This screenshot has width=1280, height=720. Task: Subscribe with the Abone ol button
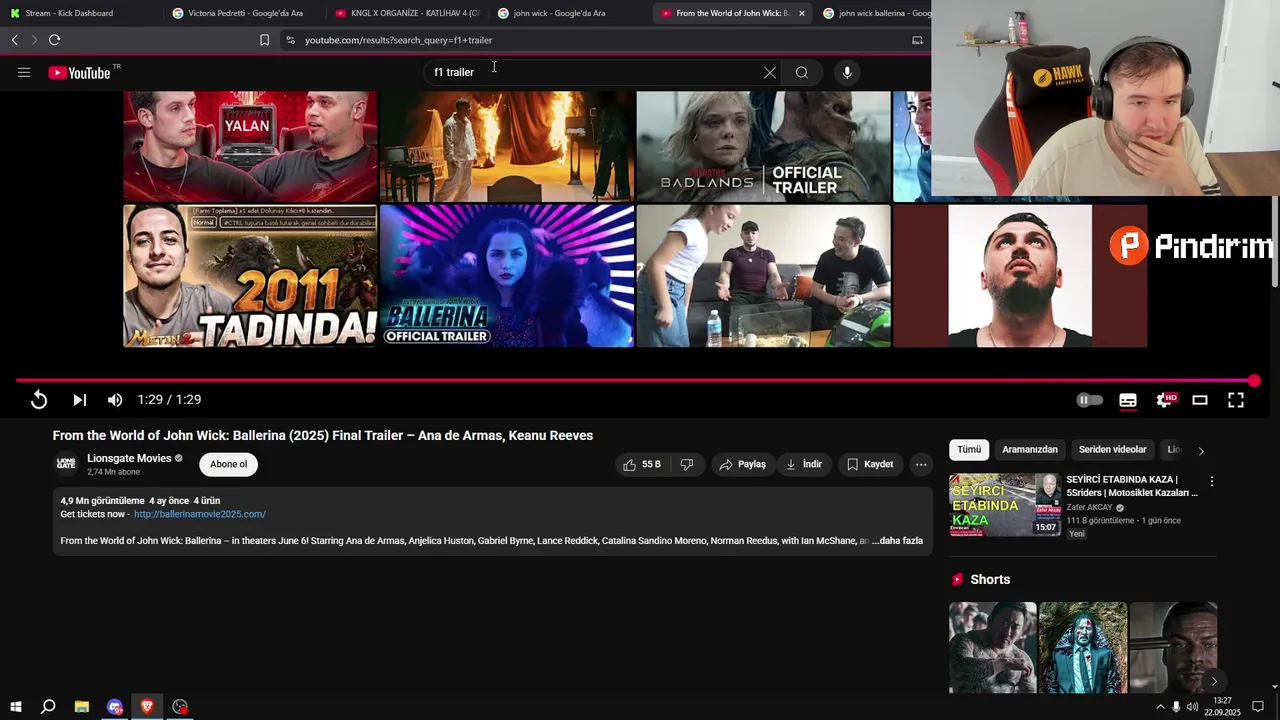tap(228, 464)
